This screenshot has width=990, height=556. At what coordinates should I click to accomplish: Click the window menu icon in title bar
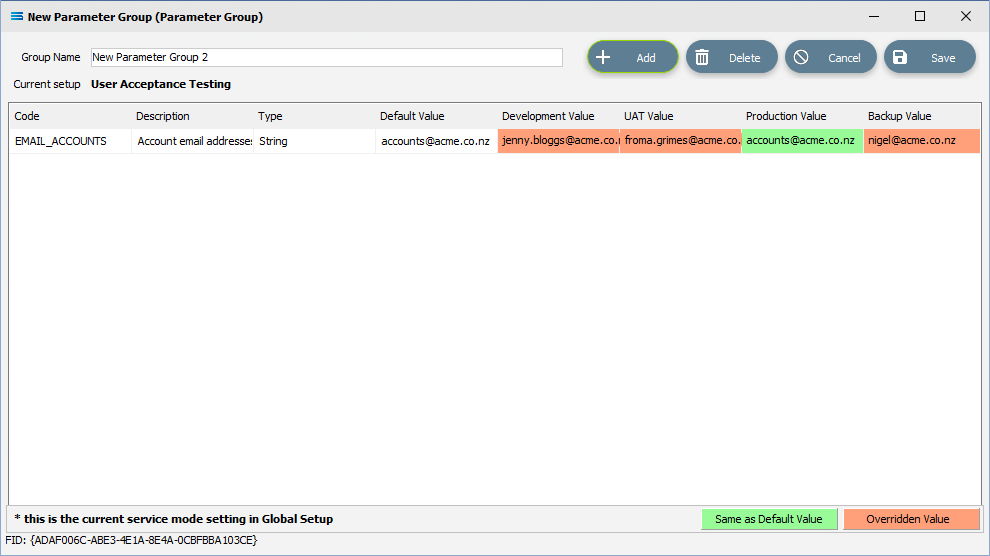[x=17, y=16]
